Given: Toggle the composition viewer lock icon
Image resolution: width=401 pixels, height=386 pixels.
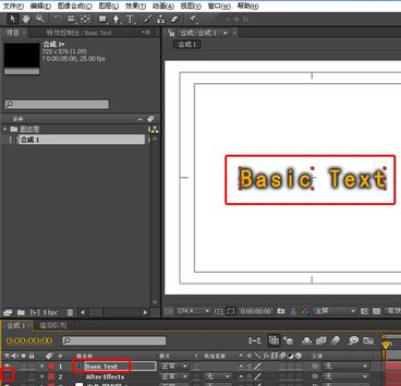Looking at the screenshot, I should click(x=171, y=33).
